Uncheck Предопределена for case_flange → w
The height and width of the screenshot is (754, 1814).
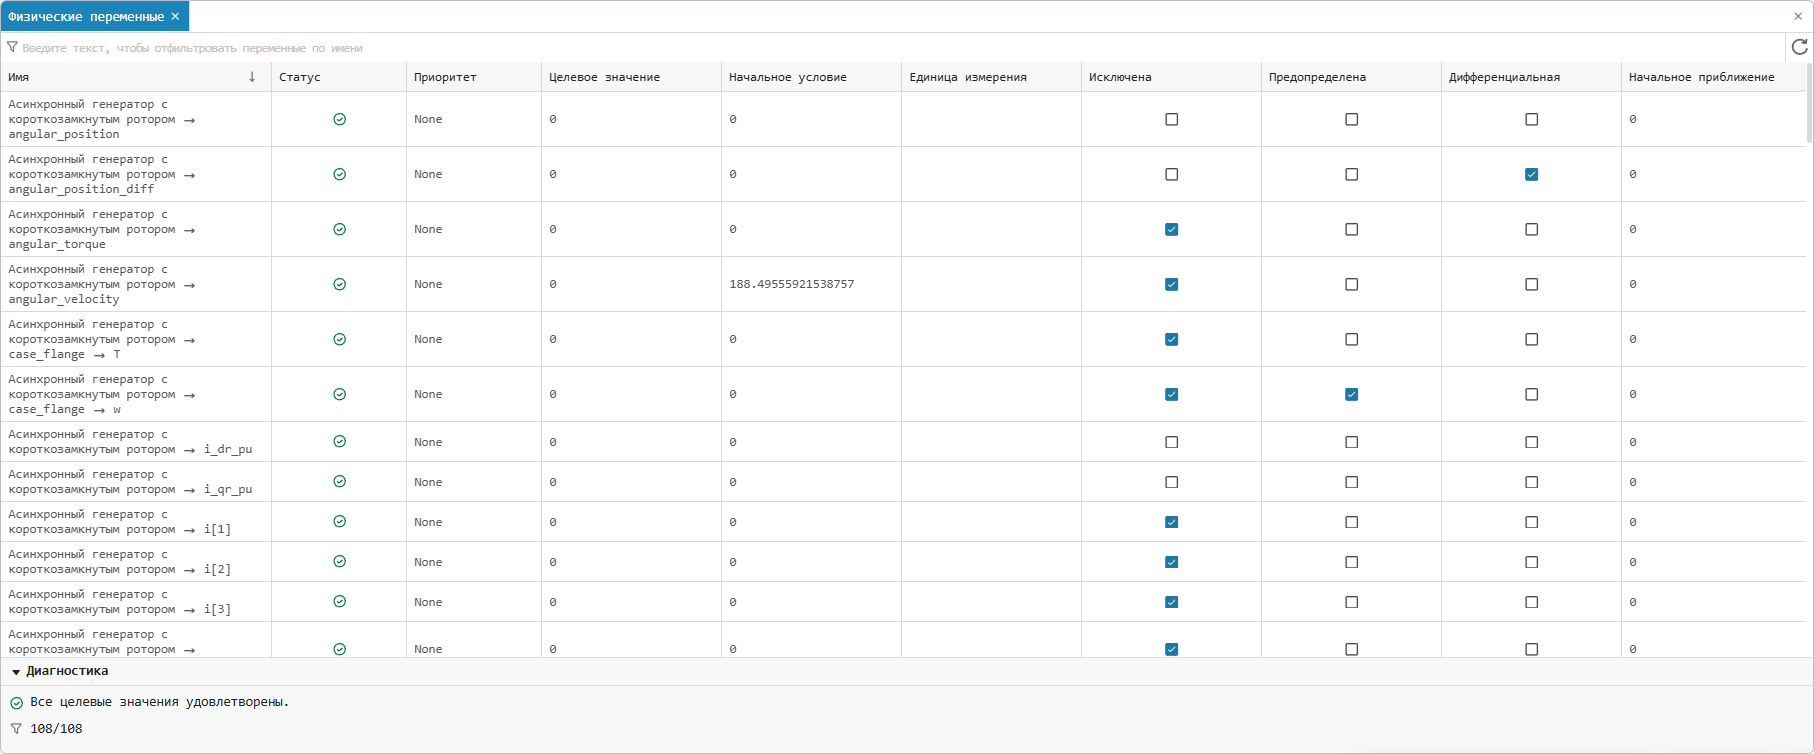(1352, 394)
